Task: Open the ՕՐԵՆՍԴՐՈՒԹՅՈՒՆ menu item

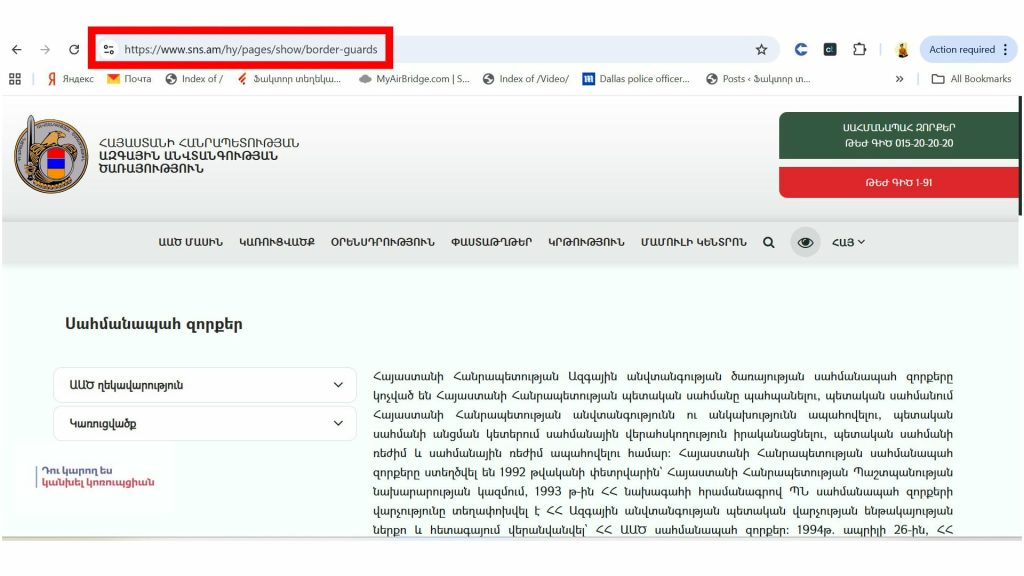Action: click(383, 242)
